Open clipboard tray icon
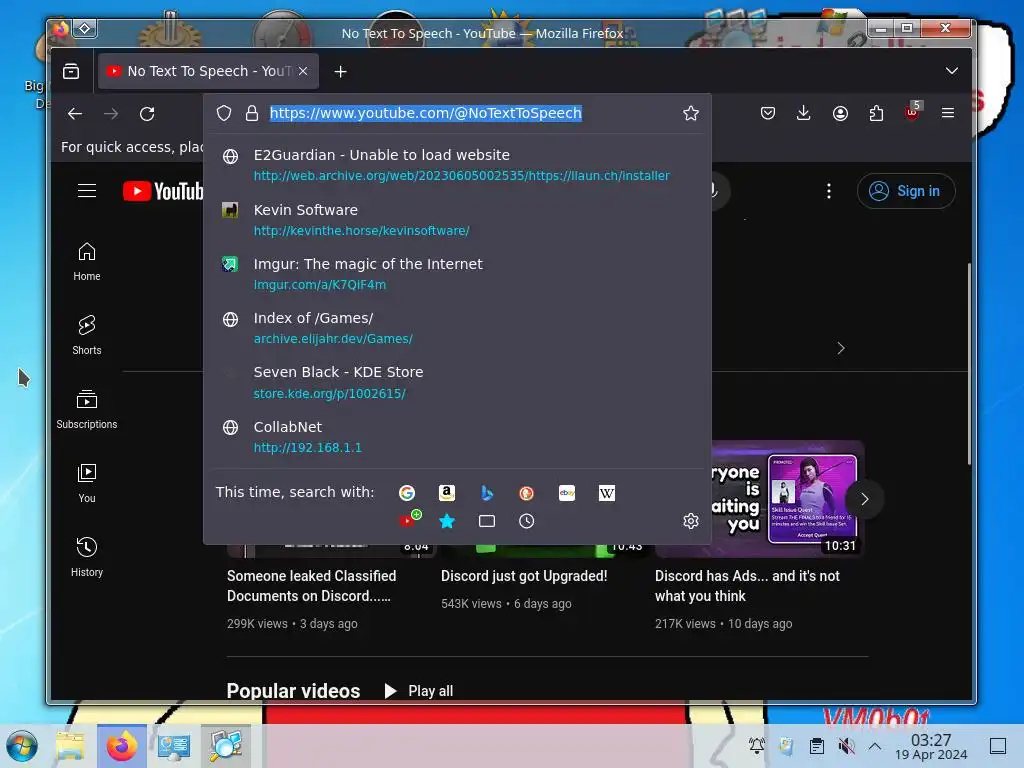 point(816,746)
